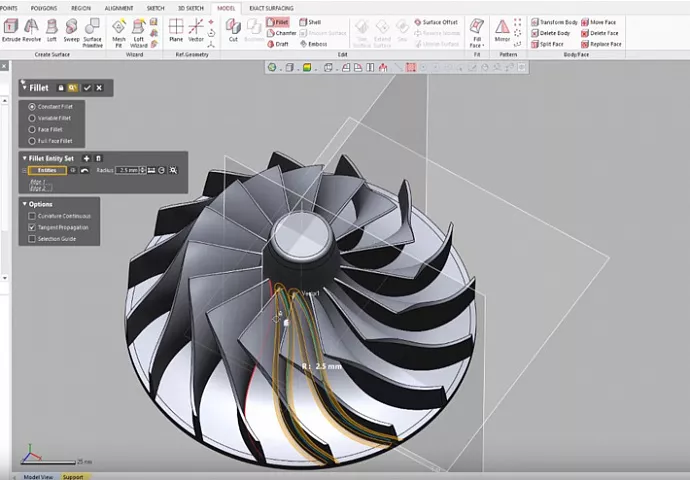Screen dimensions: 690x480
Task: Toggle the lock icon in Fillet header
Action: (x=61, y=88)
